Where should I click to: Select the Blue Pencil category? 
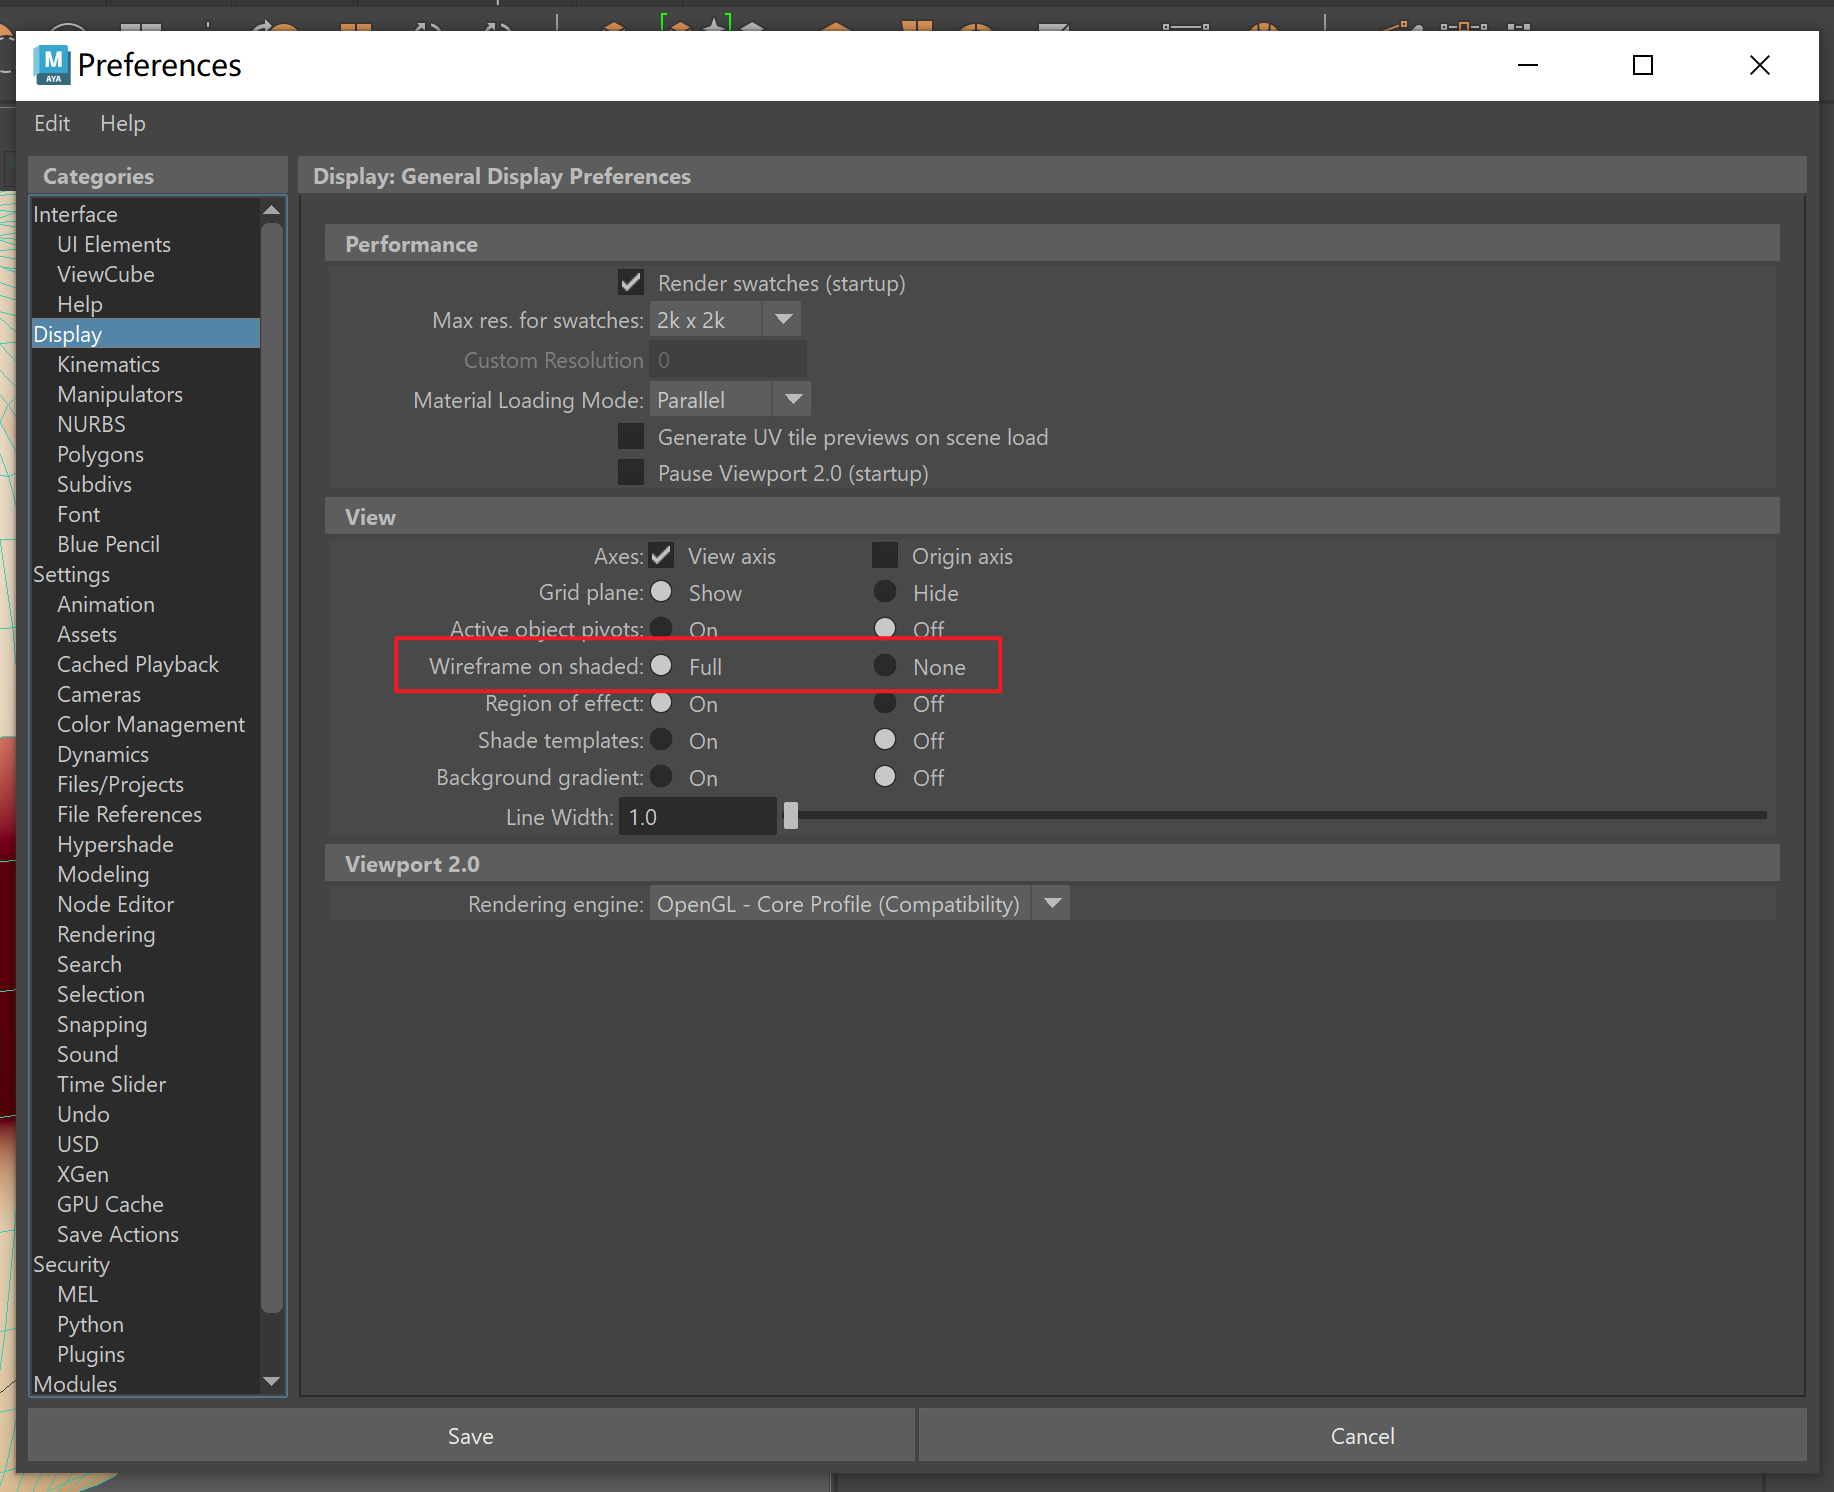point(108,544)
